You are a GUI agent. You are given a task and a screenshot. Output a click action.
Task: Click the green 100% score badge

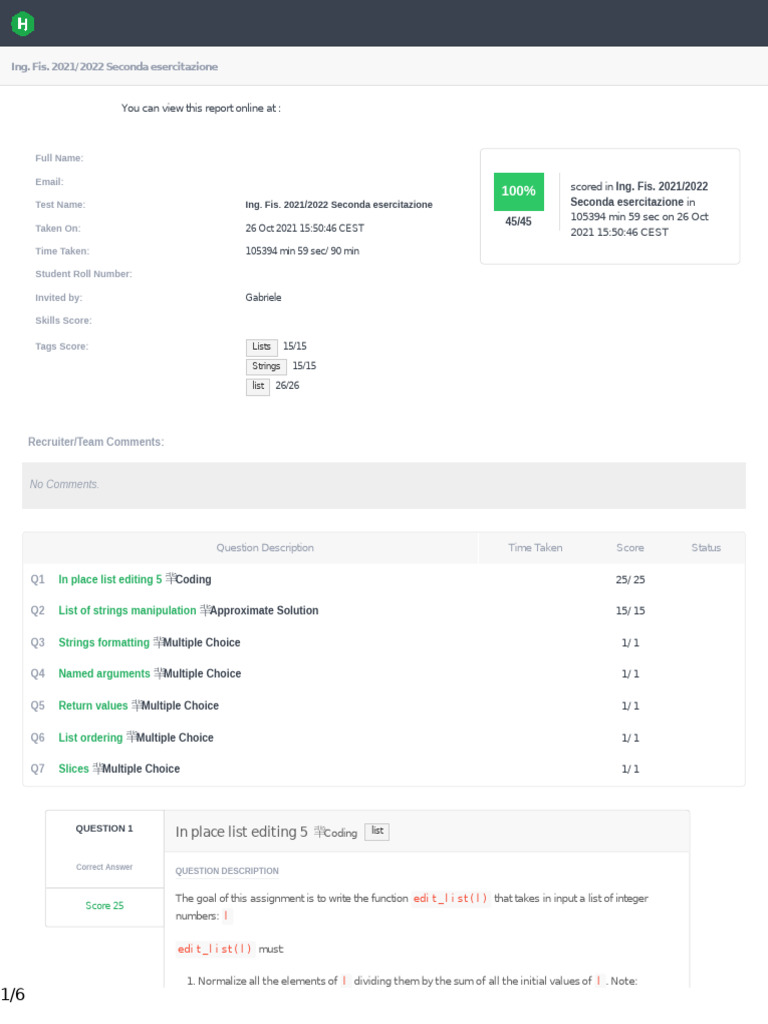click(x=518, y=191)
